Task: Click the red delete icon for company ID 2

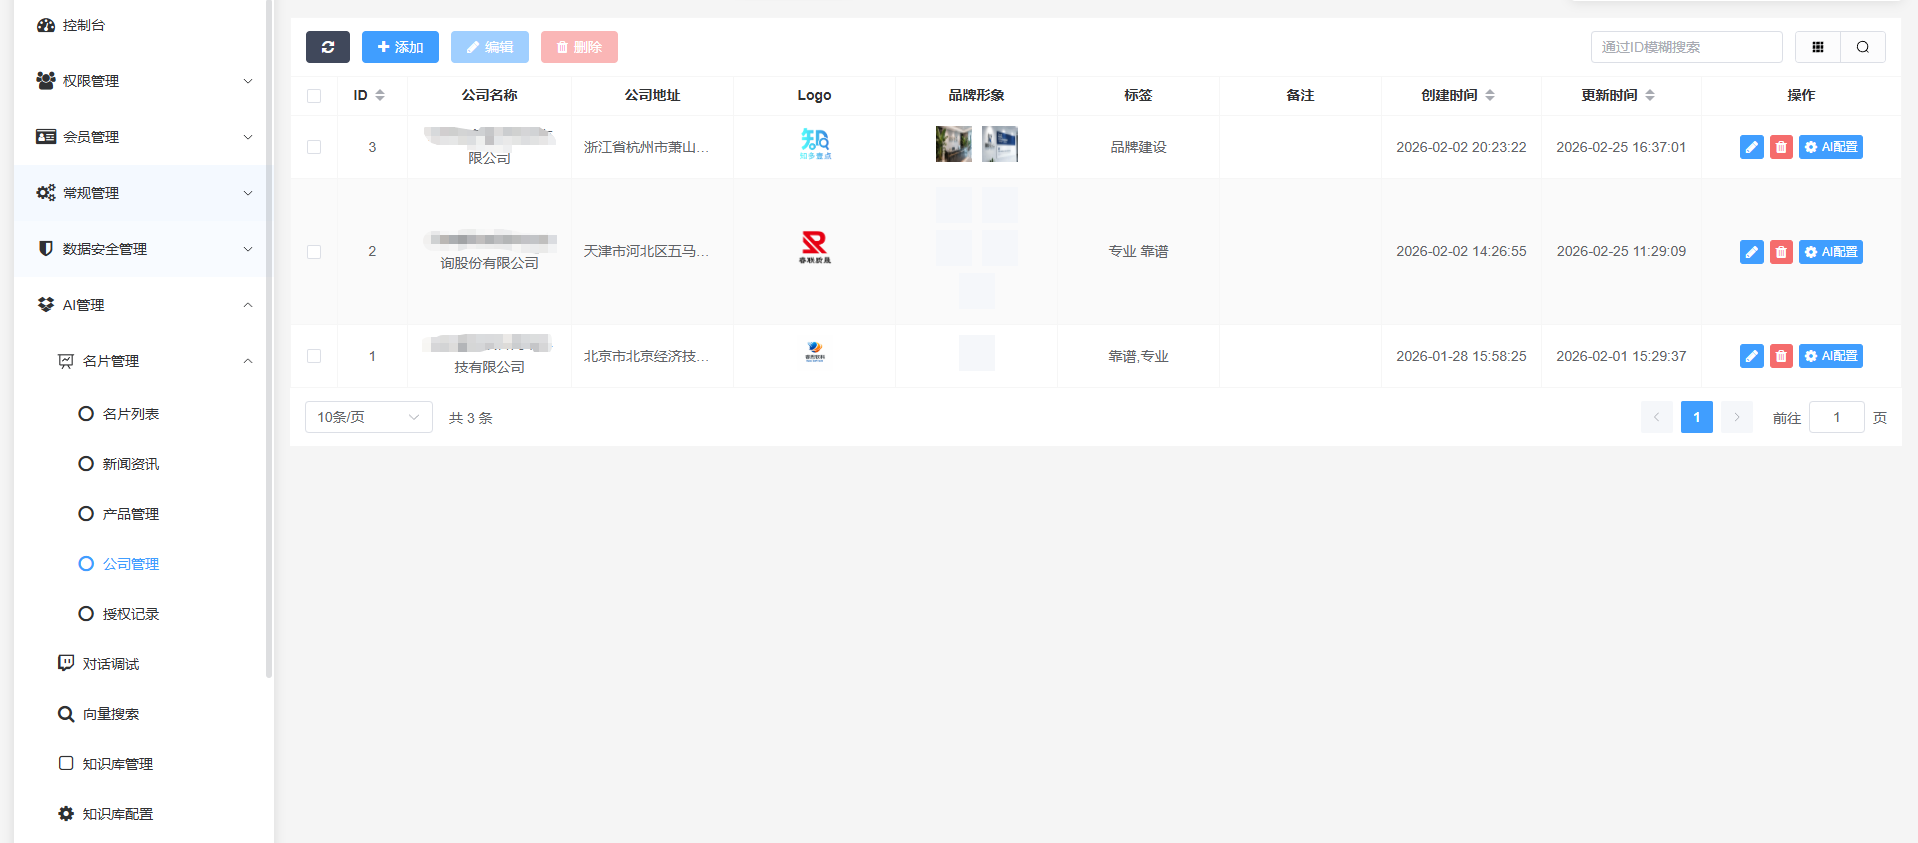Action: pyautogui.click(x=1781, y=252)
